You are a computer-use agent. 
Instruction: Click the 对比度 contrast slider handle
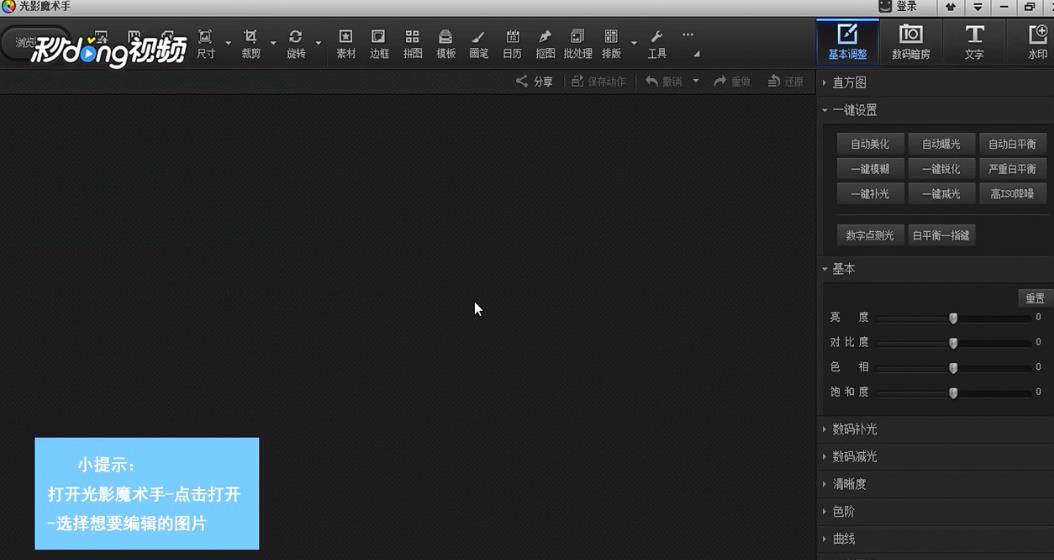pyautogui.click(x=953, y=343)
